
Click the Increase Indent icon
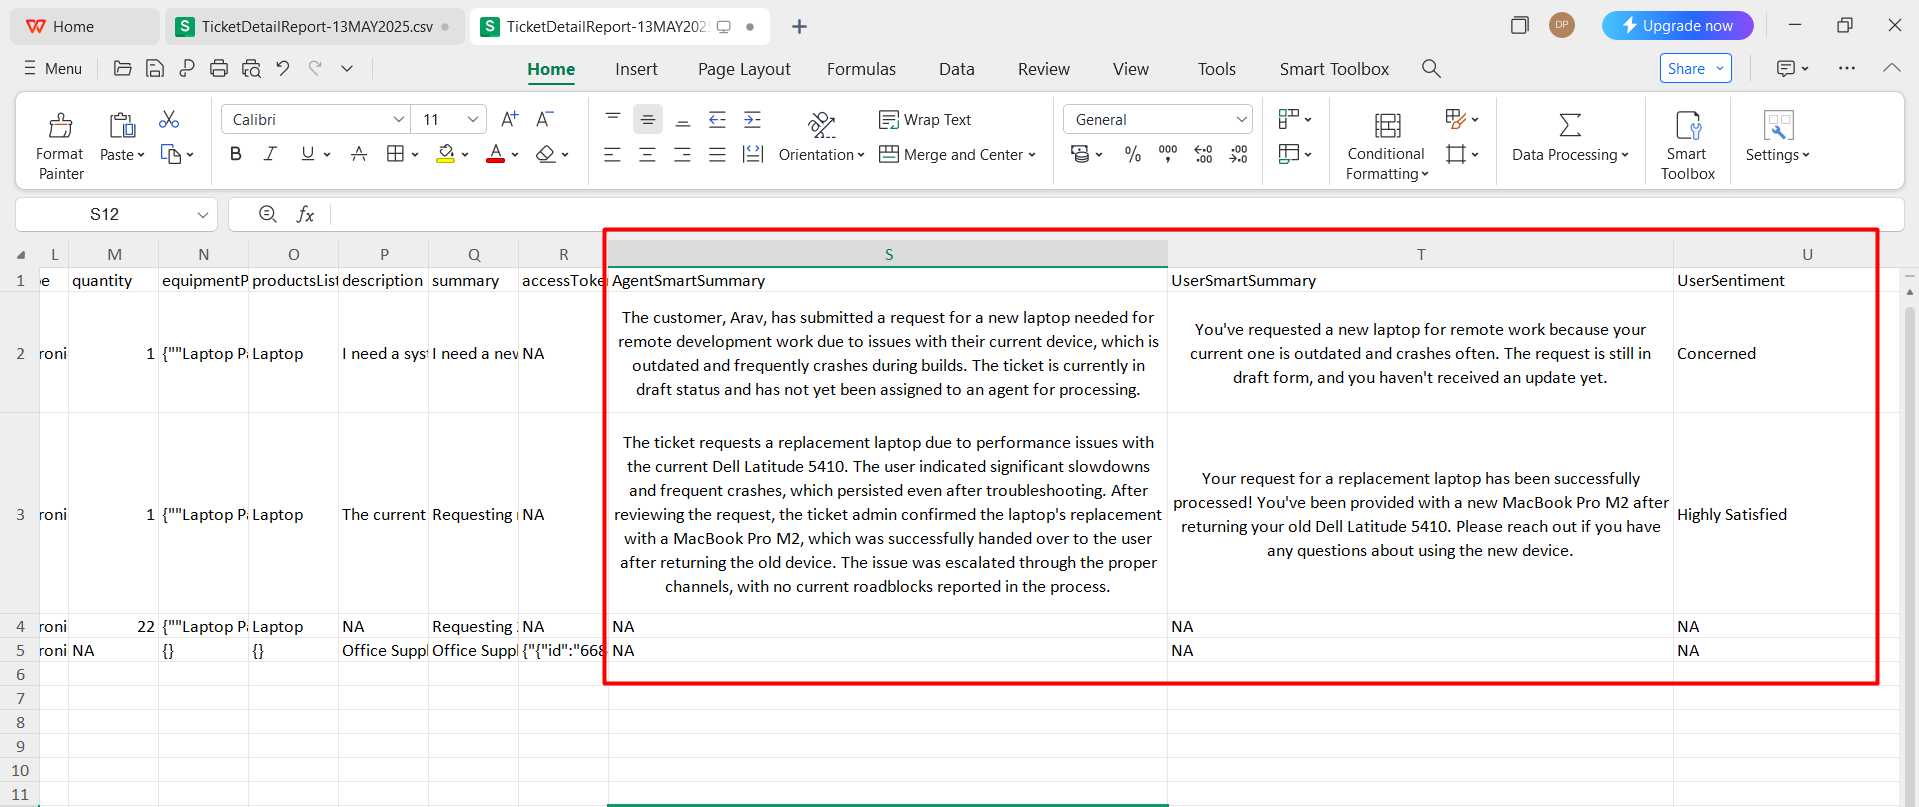(x=752, y=120)
